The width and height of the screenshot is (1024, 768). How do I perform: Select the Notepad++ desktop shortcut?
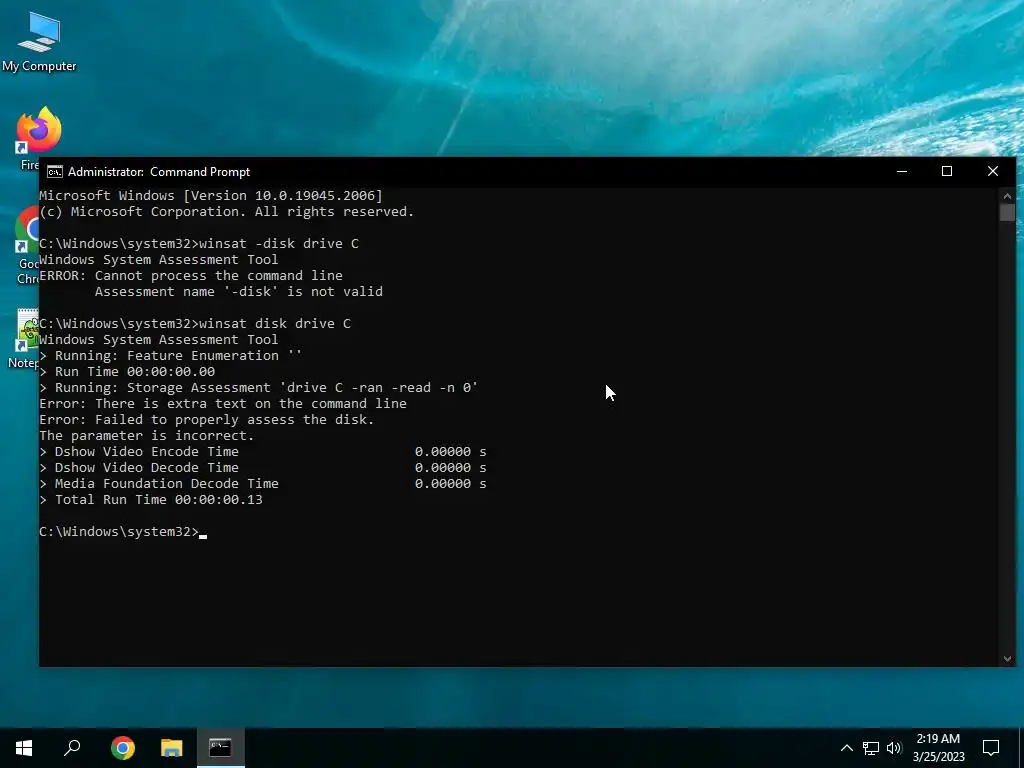(26, 336)
